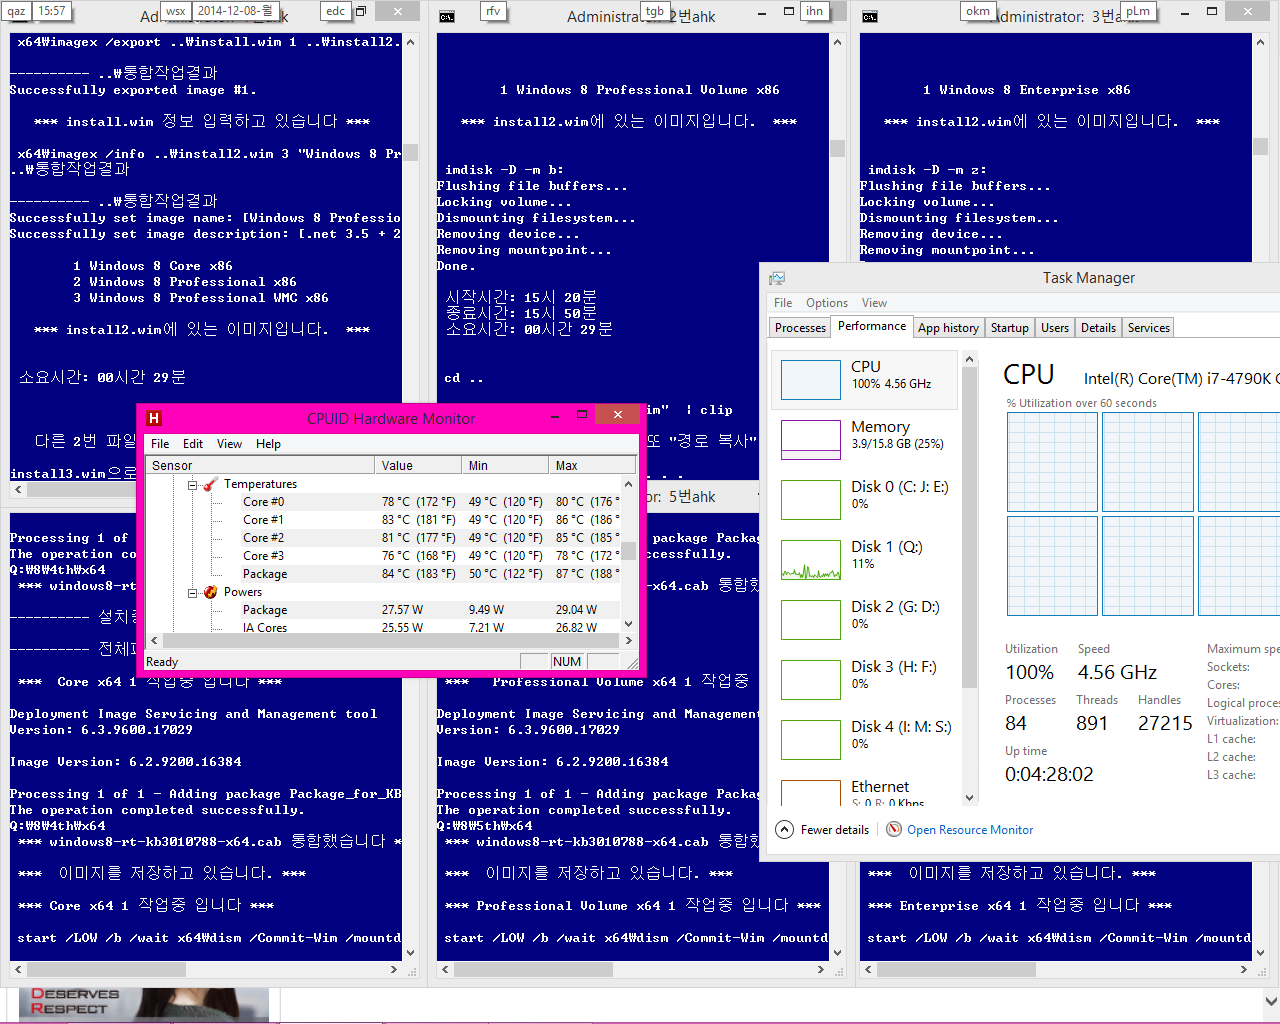1280x1024 pixels.
Task: Select the Disk 3 (H: F:) thumbnail
Action: tap(811, 680)
